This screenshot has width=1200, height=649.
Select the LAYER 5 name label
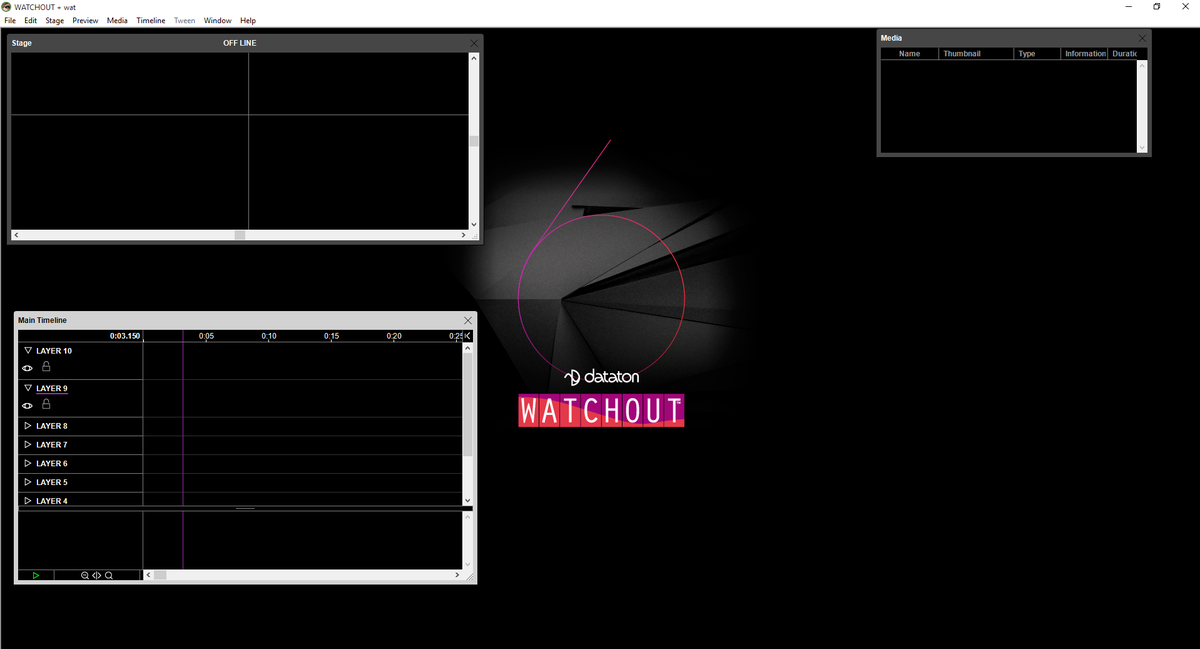click(52, 482)
